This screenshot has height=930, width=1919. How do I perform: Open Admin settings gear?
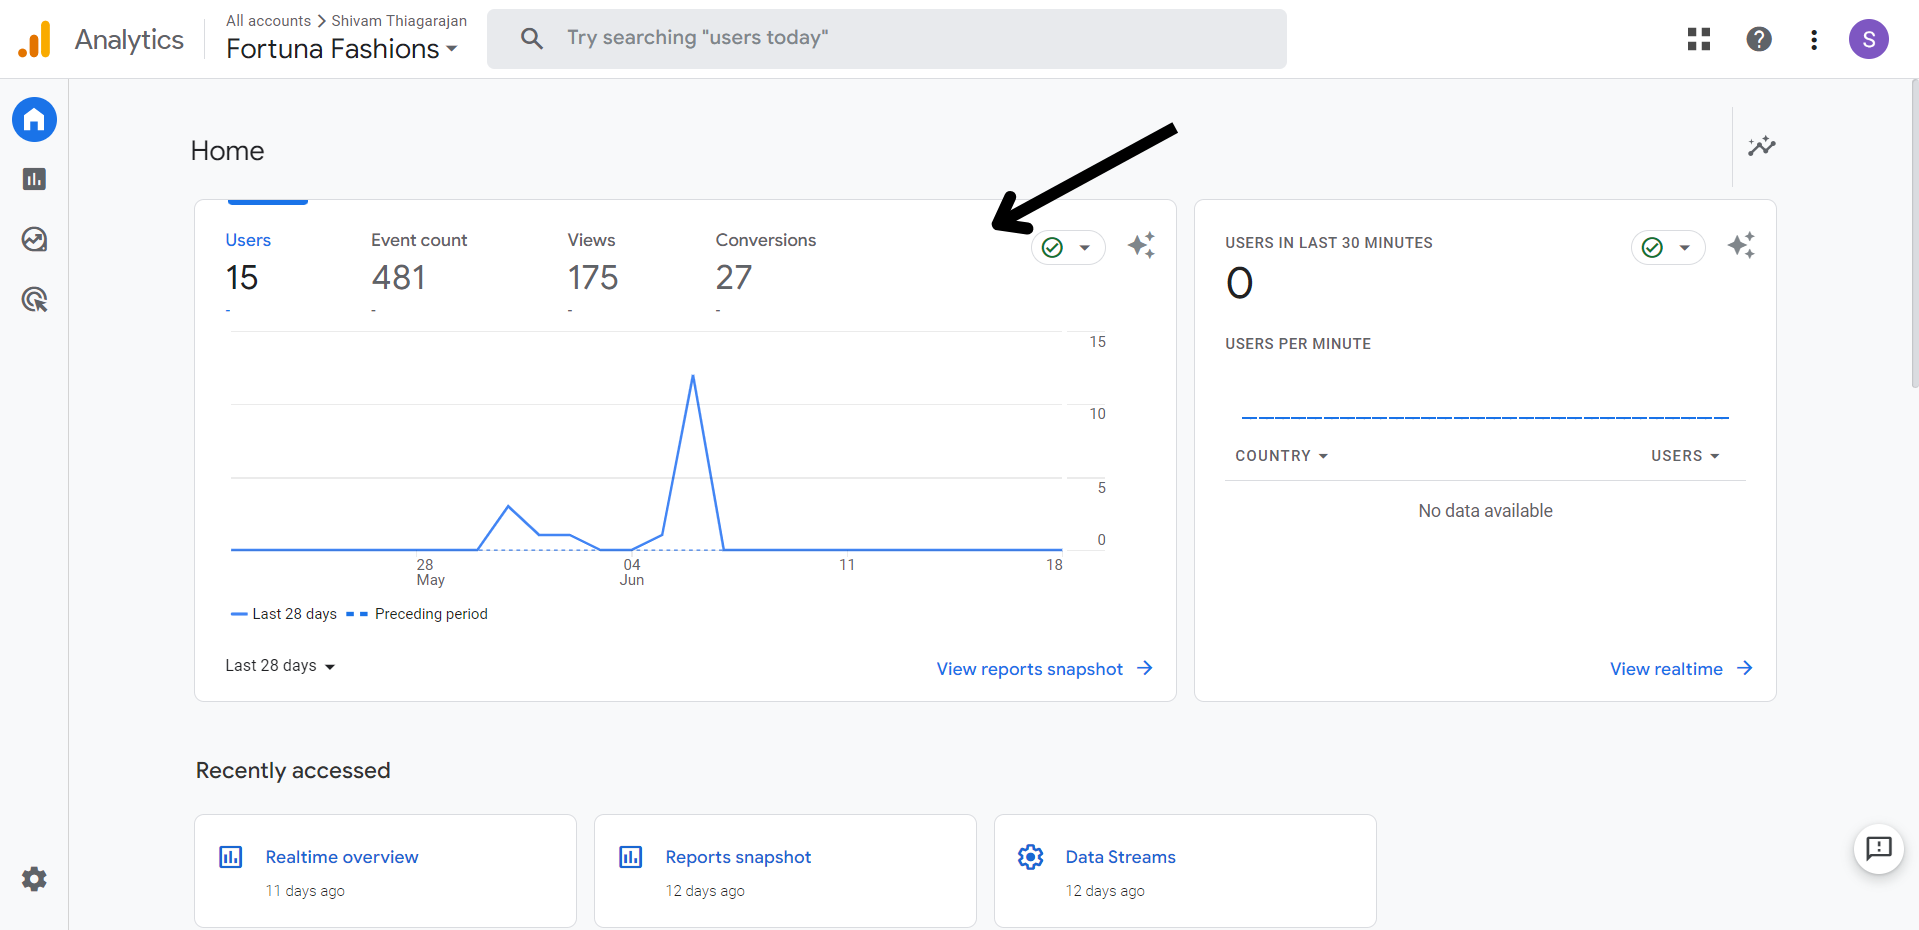[x=34, y=879]
